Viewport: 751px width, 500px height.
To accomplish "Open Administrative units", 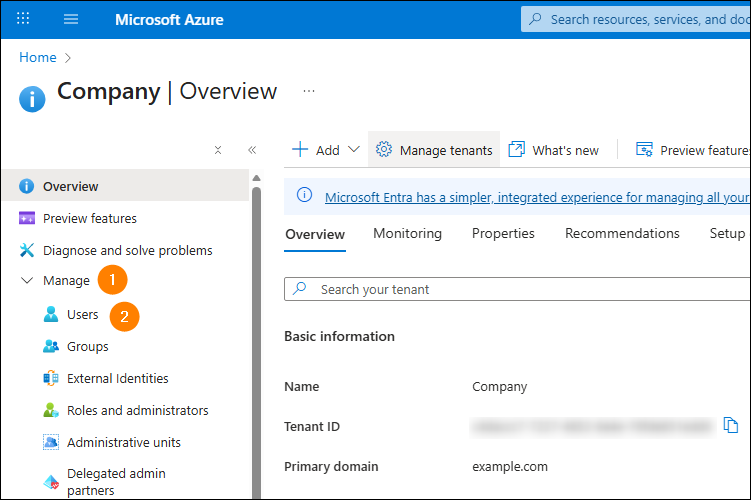I will click(124, 443).
